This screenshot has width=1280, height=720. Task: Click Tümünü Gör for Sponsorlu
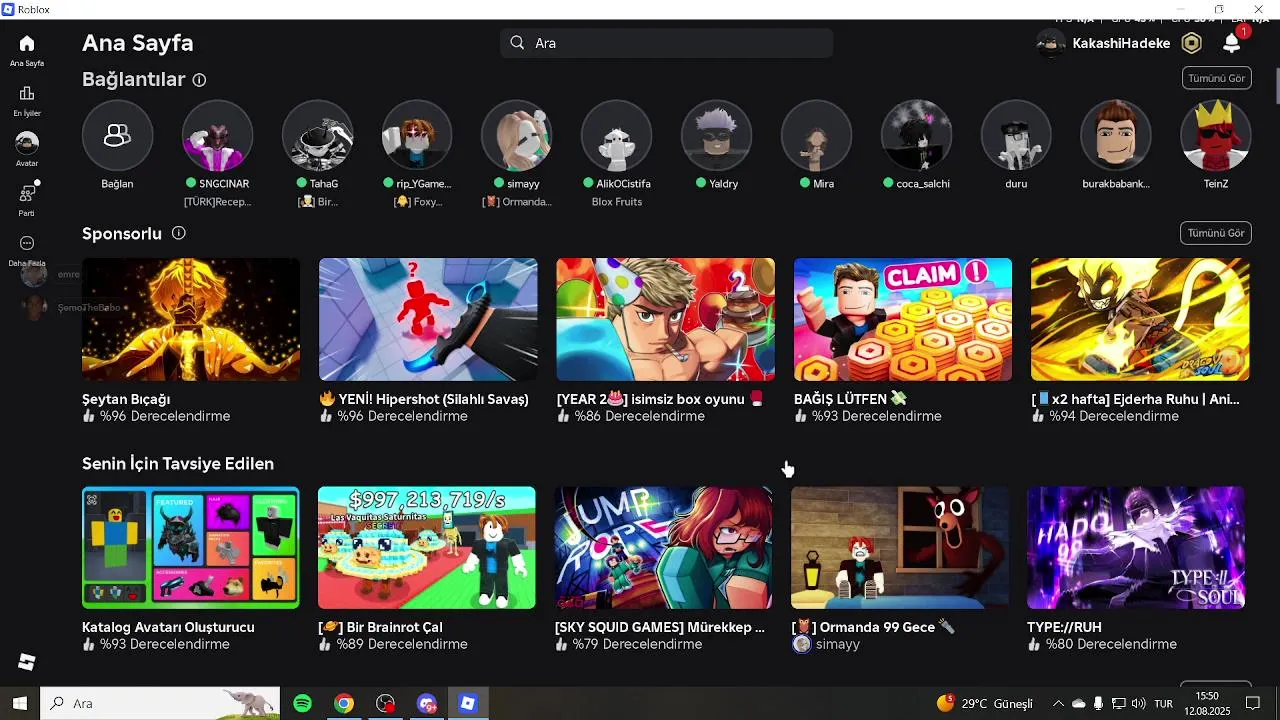pyautogui.click(x=1216, y=233)
